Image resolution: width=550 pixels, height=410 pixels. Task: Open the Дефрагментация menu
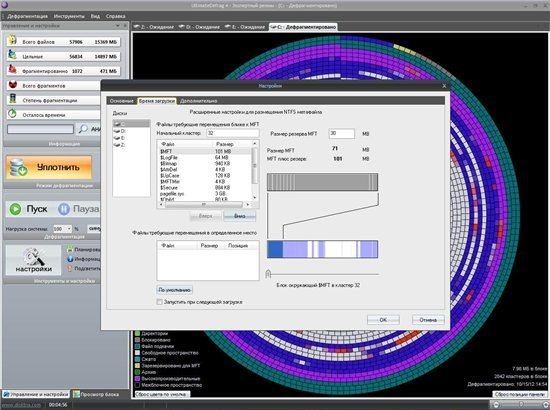tap(27, 16)
